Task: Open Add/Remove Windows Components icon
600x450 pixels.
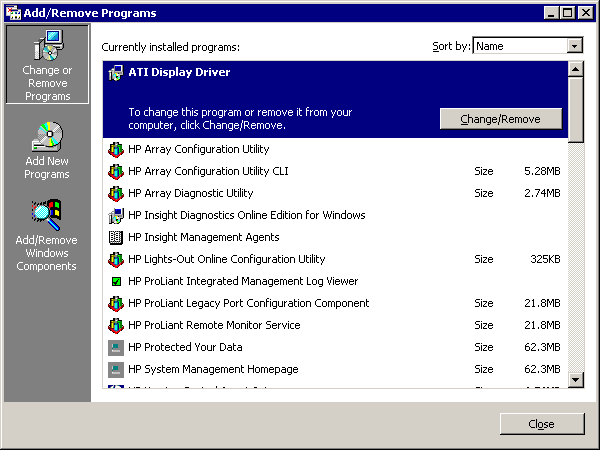Action: tap(47, 214)
